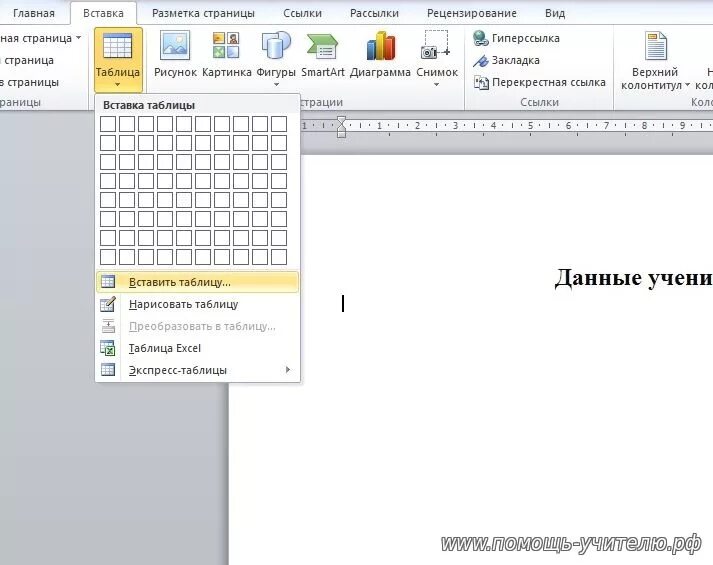Viewport: 713px width, 565px height.
Task: Open the Рассылки ribbon tab
Action: click(x=374, y=13)
